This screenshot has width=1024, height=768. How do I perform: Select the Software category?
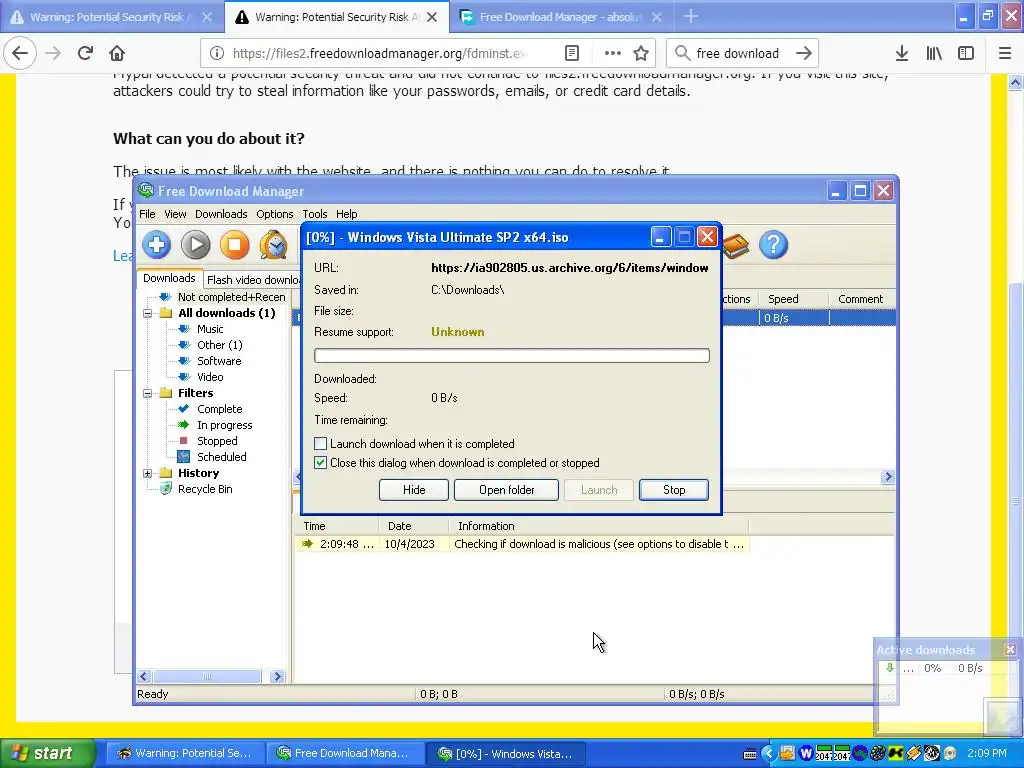[219, 361]
